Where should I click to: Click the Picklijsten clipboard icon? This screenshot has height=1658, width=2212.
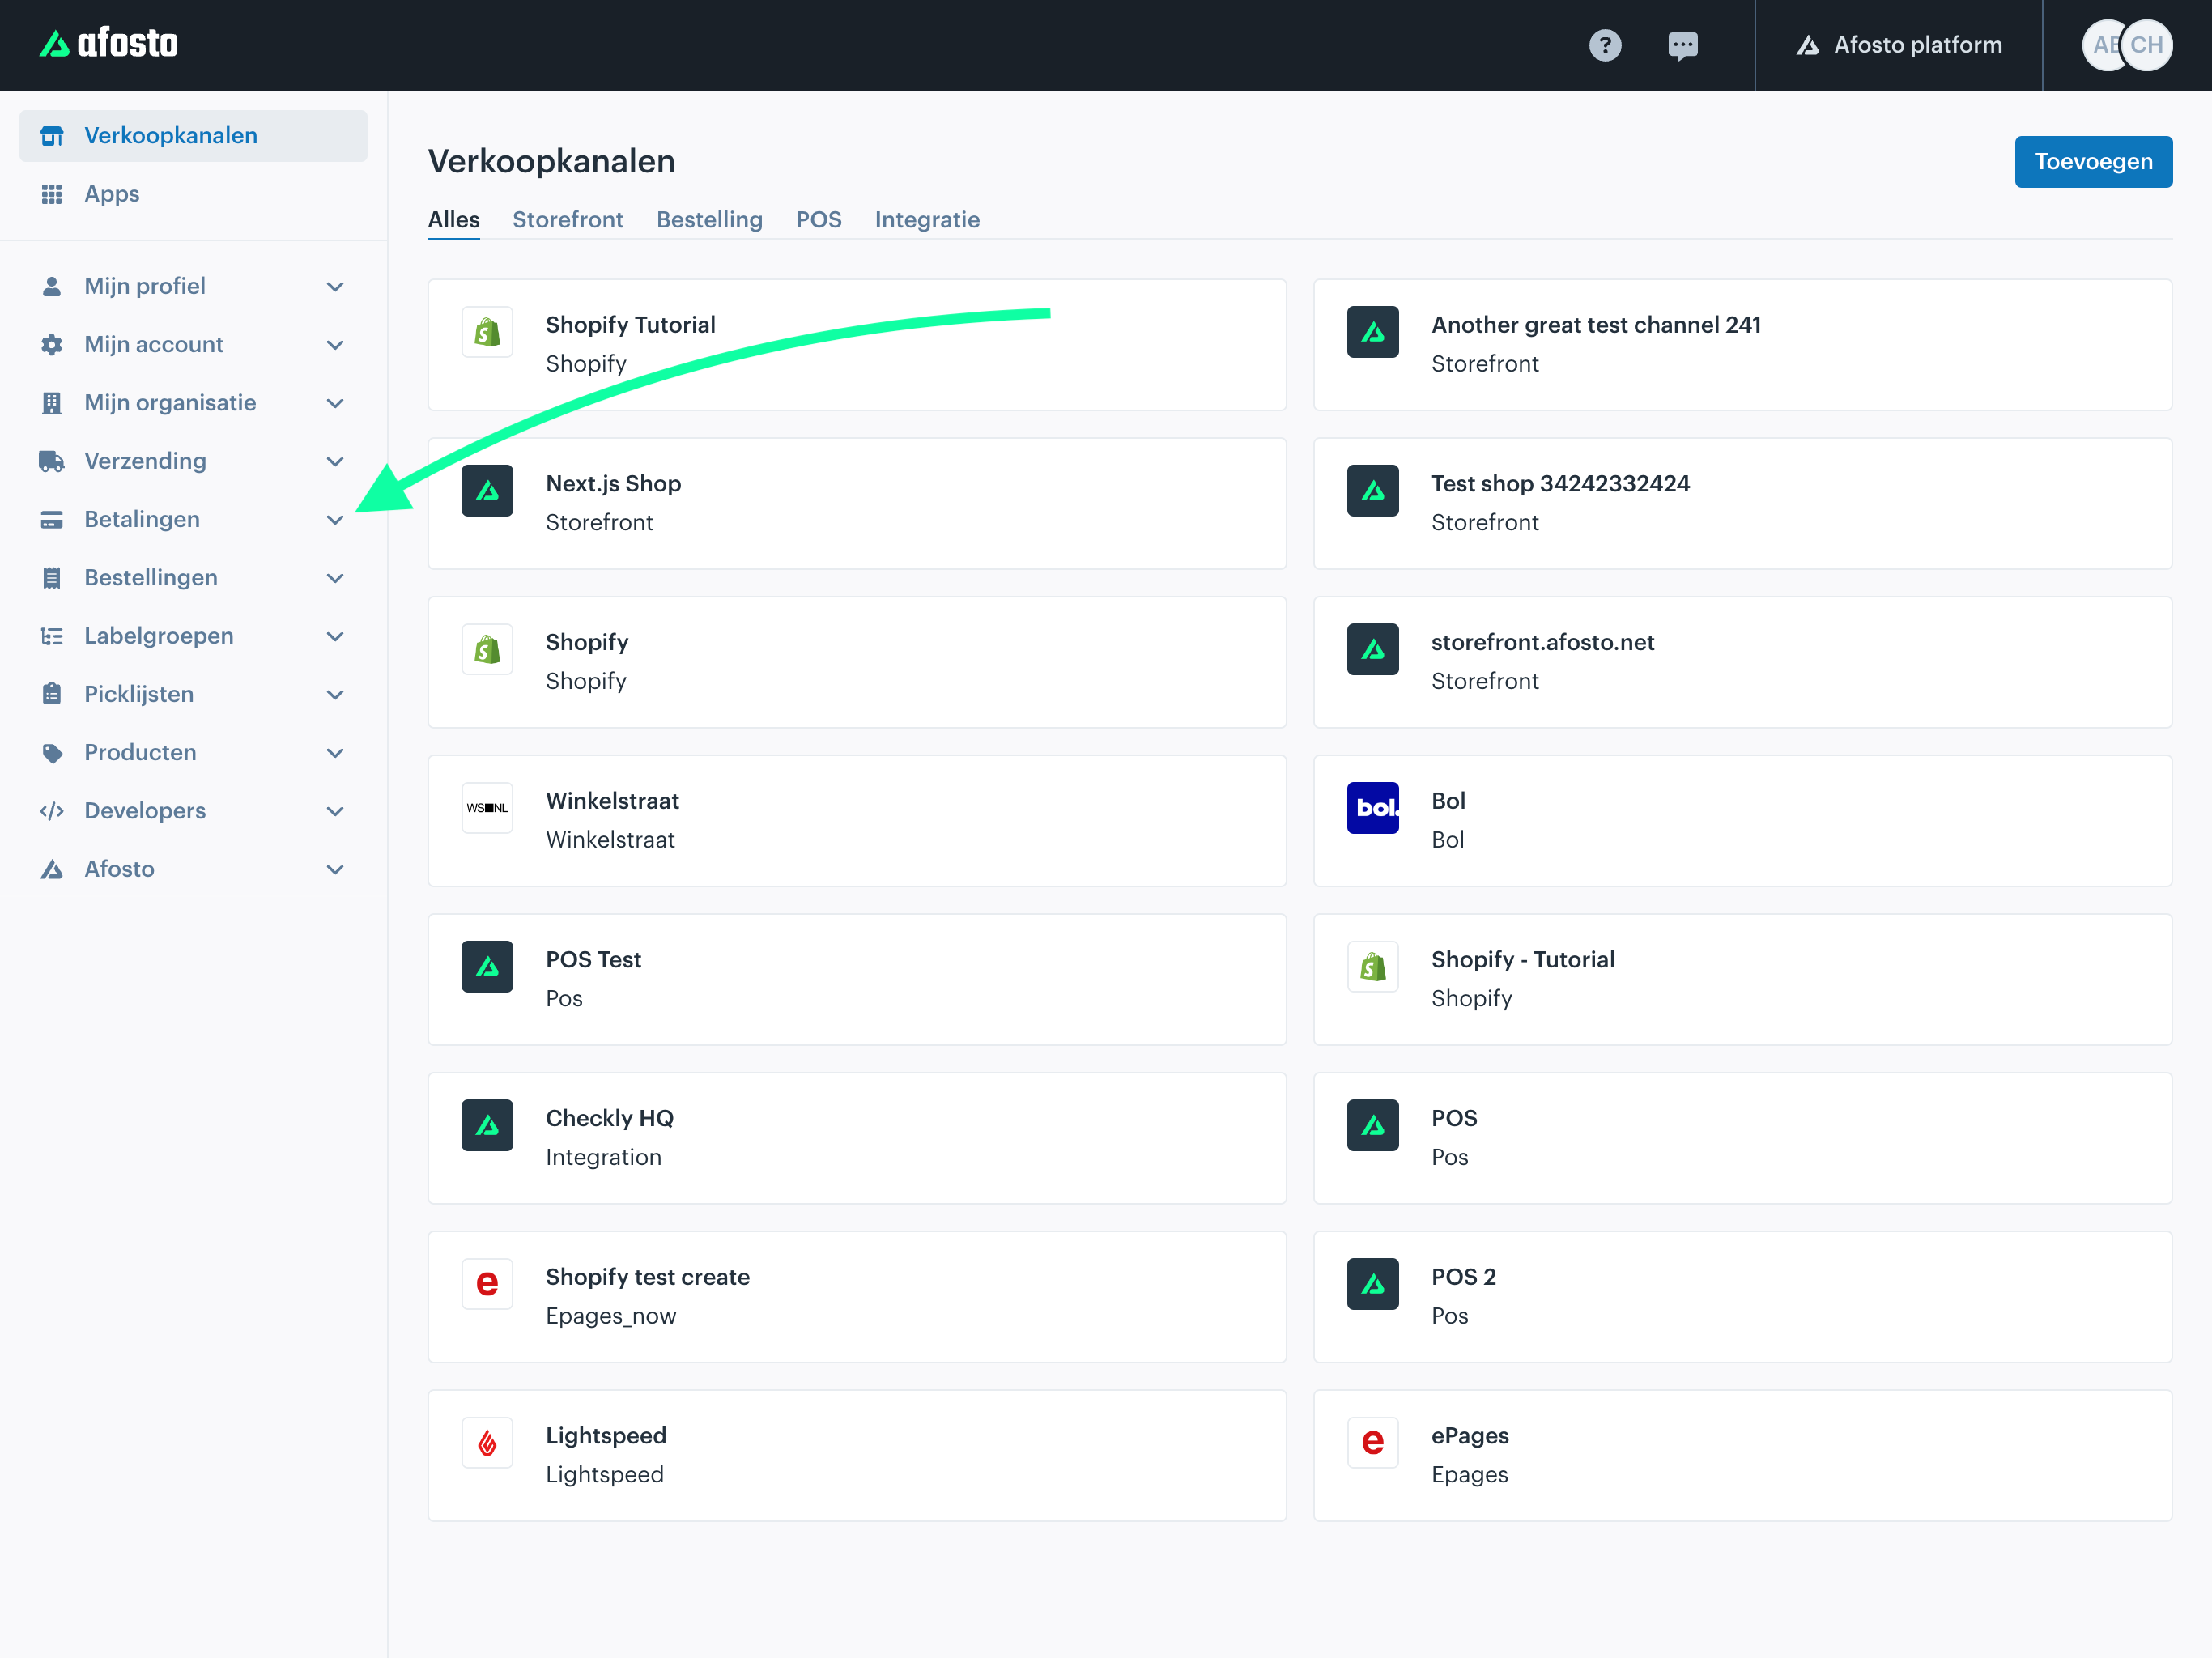tap(52, 694)
